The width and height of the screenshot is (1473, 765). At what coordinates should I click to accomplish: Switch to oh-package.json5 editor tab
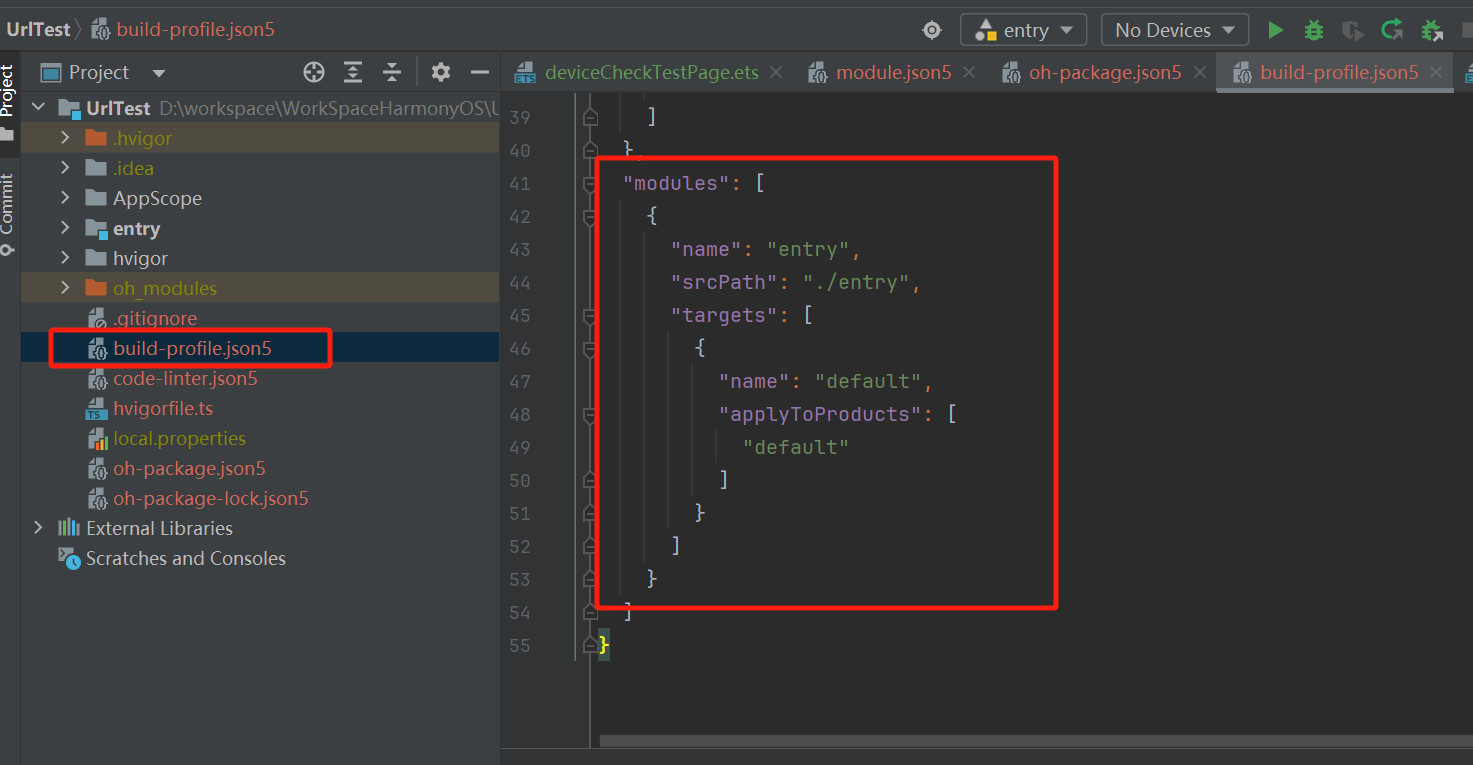1105,73
